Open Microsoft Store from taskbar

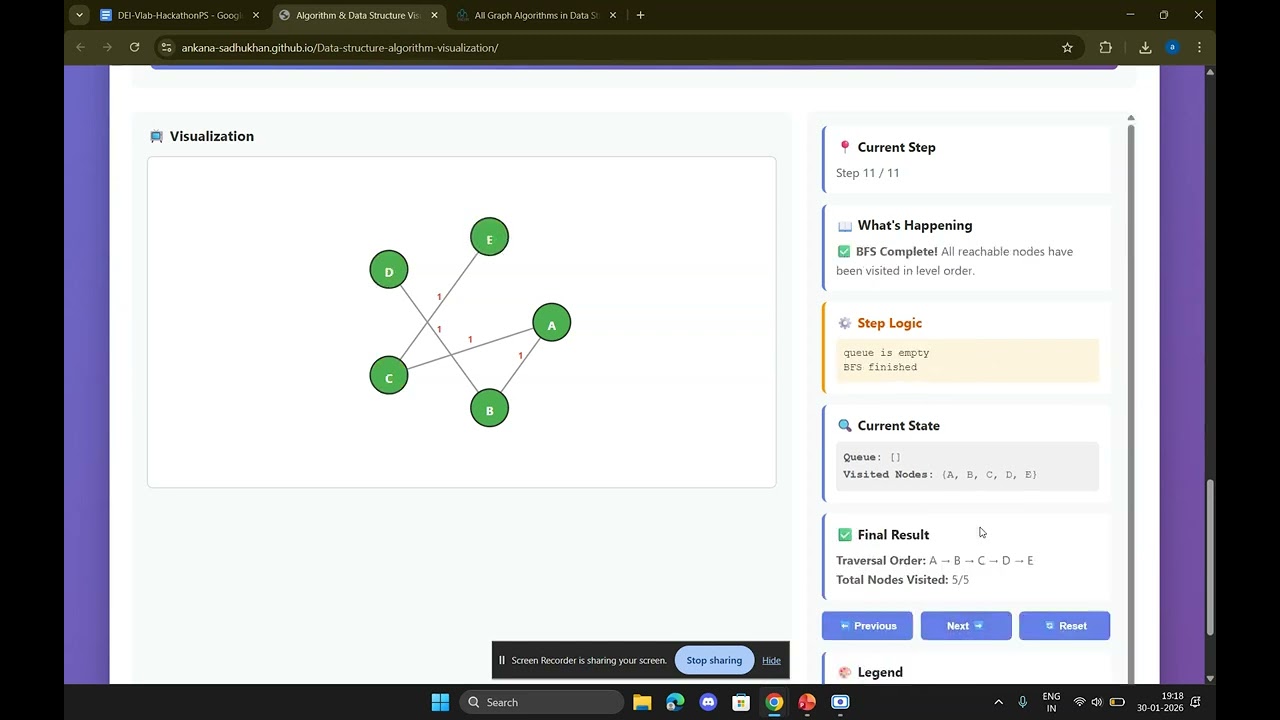pyautogui.click(x=741, y=702)
